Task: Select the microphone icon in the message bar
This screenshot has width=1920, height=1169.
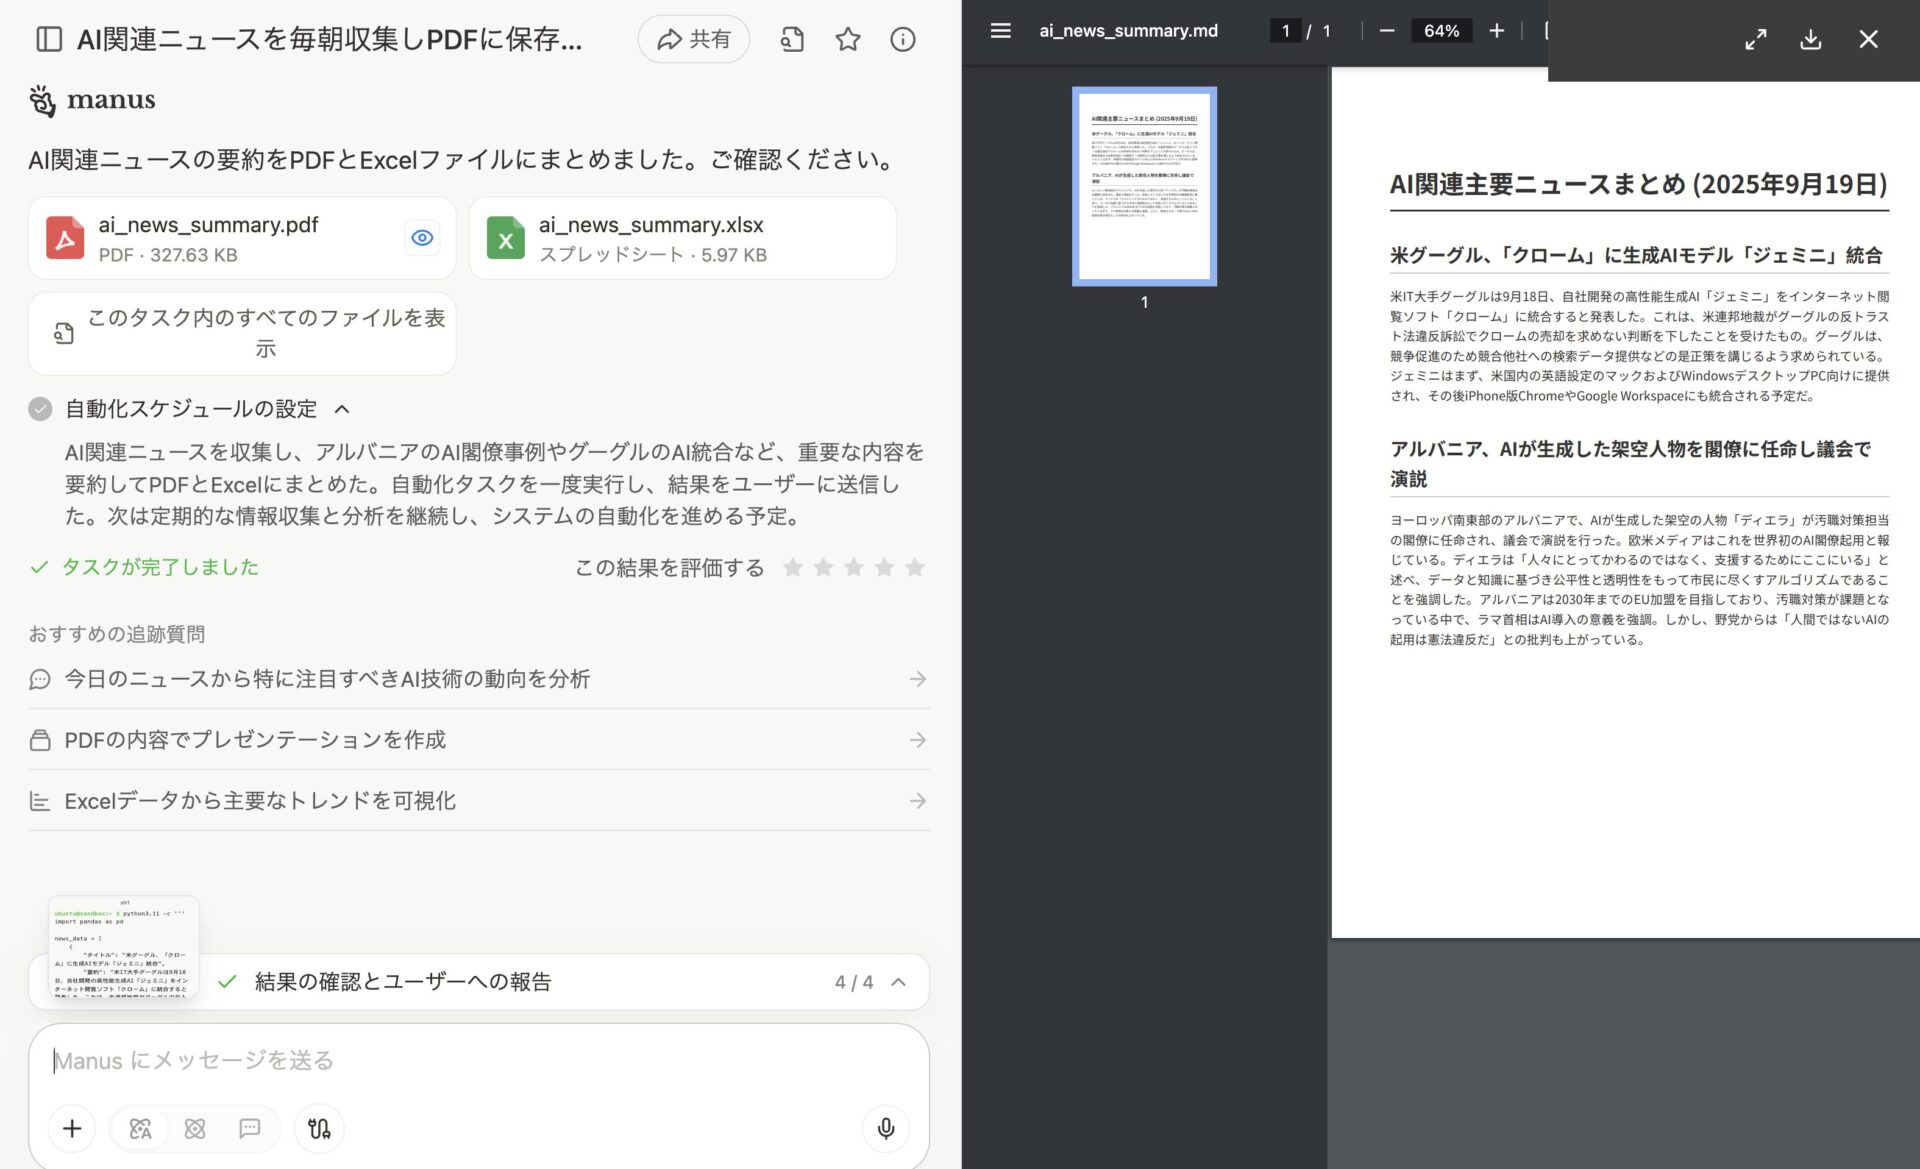Action: point(886,1128)
